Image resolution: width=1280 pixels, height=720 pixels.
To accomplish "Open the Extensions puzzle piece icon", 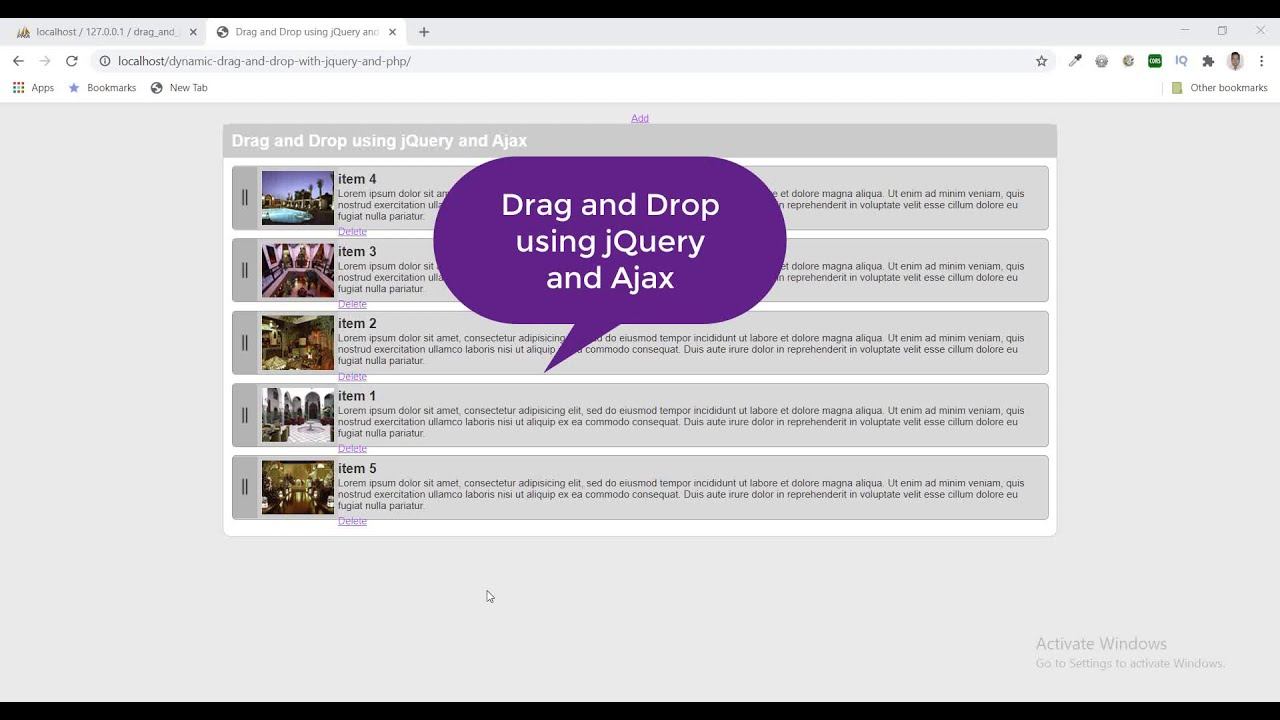I will point(1208,61).
